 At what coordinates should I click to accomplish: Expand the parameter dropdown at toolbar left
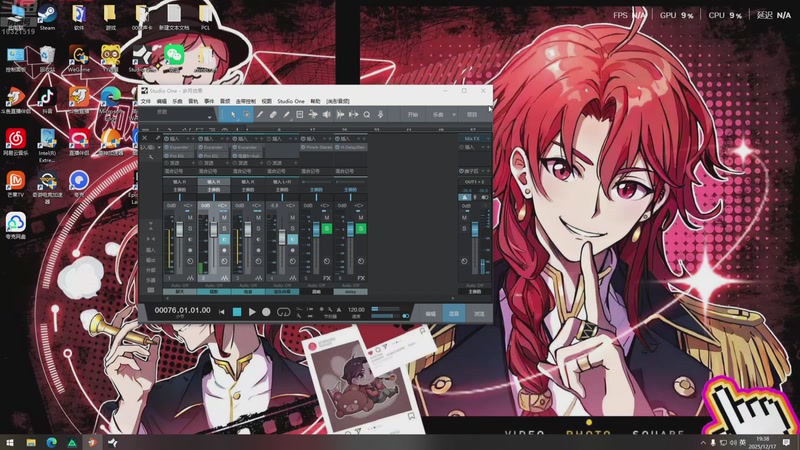210,117
